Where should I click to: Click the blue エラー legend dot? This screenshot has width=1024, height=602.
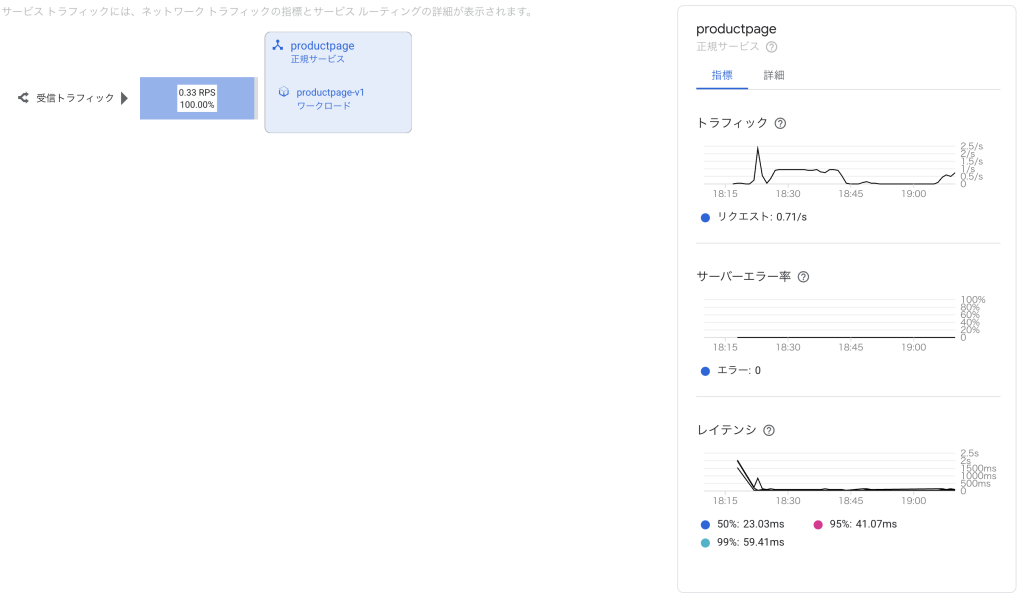705,371
